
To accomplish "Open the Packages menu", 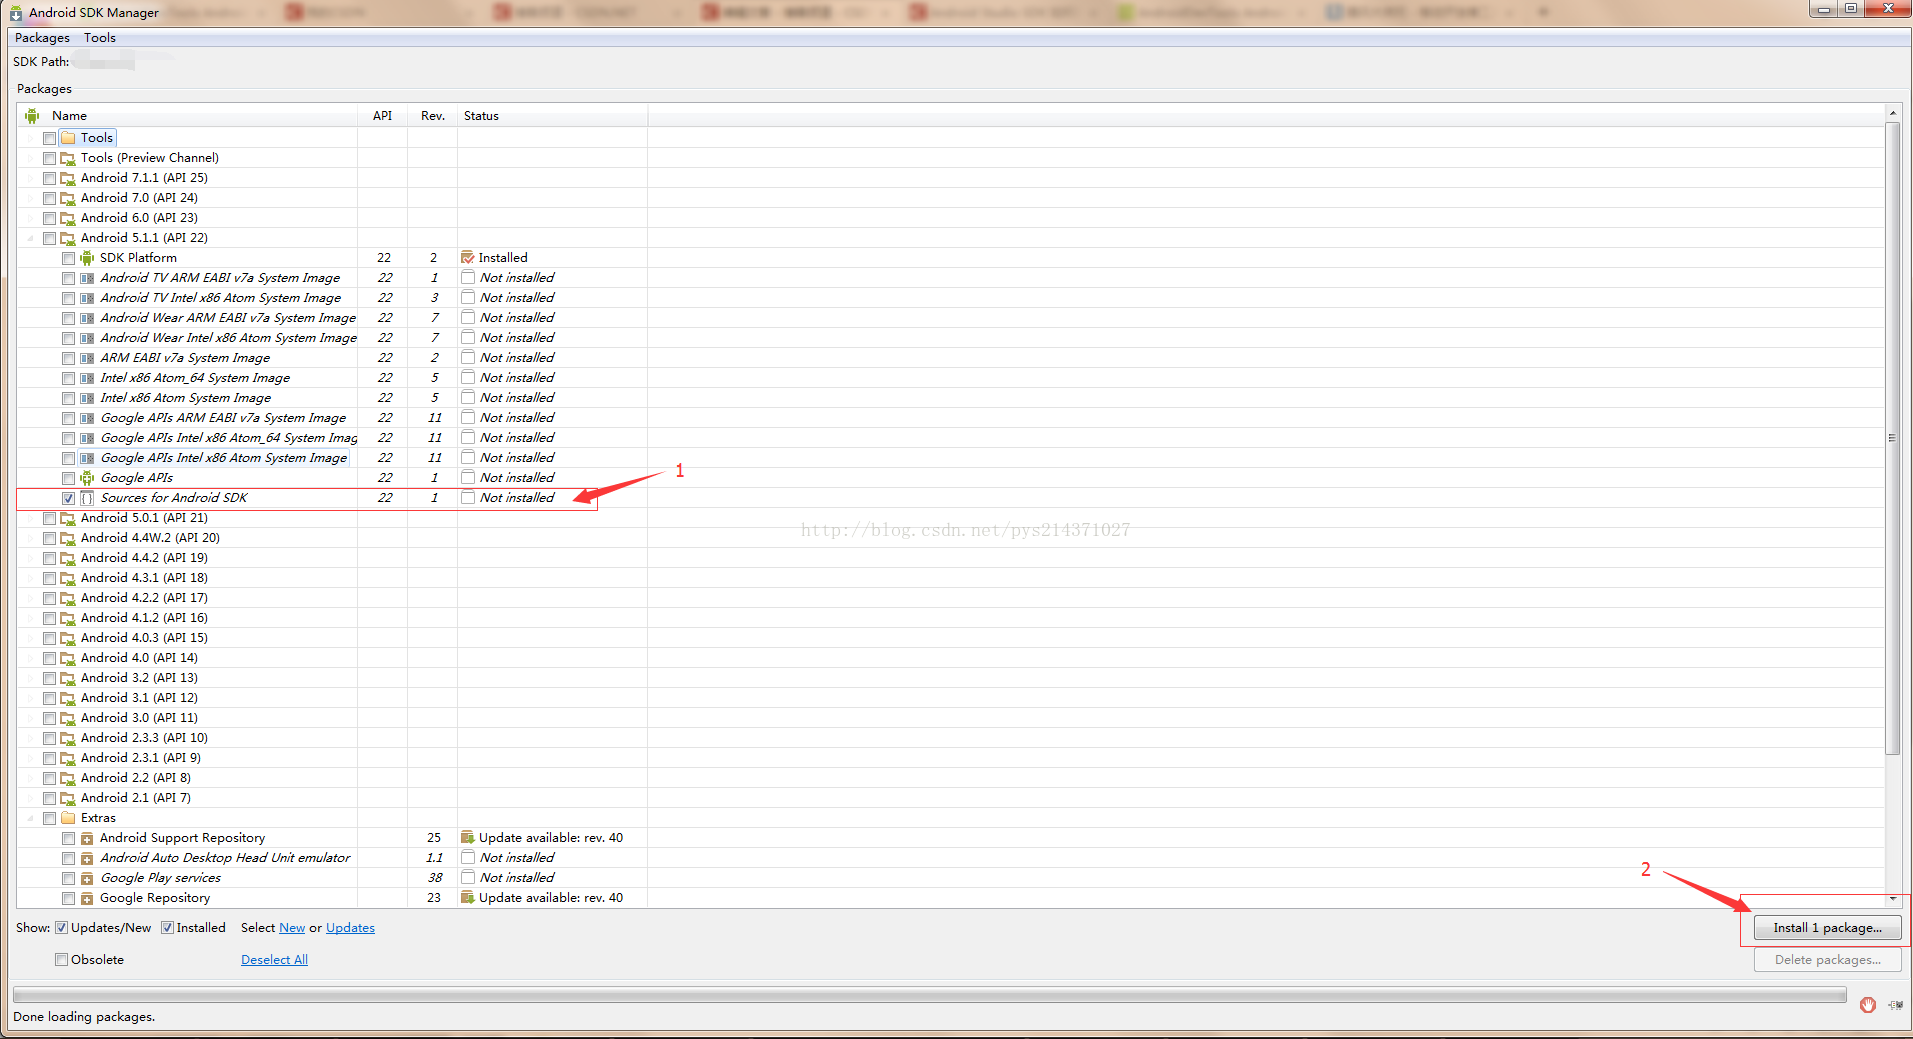I will (42, 38).
